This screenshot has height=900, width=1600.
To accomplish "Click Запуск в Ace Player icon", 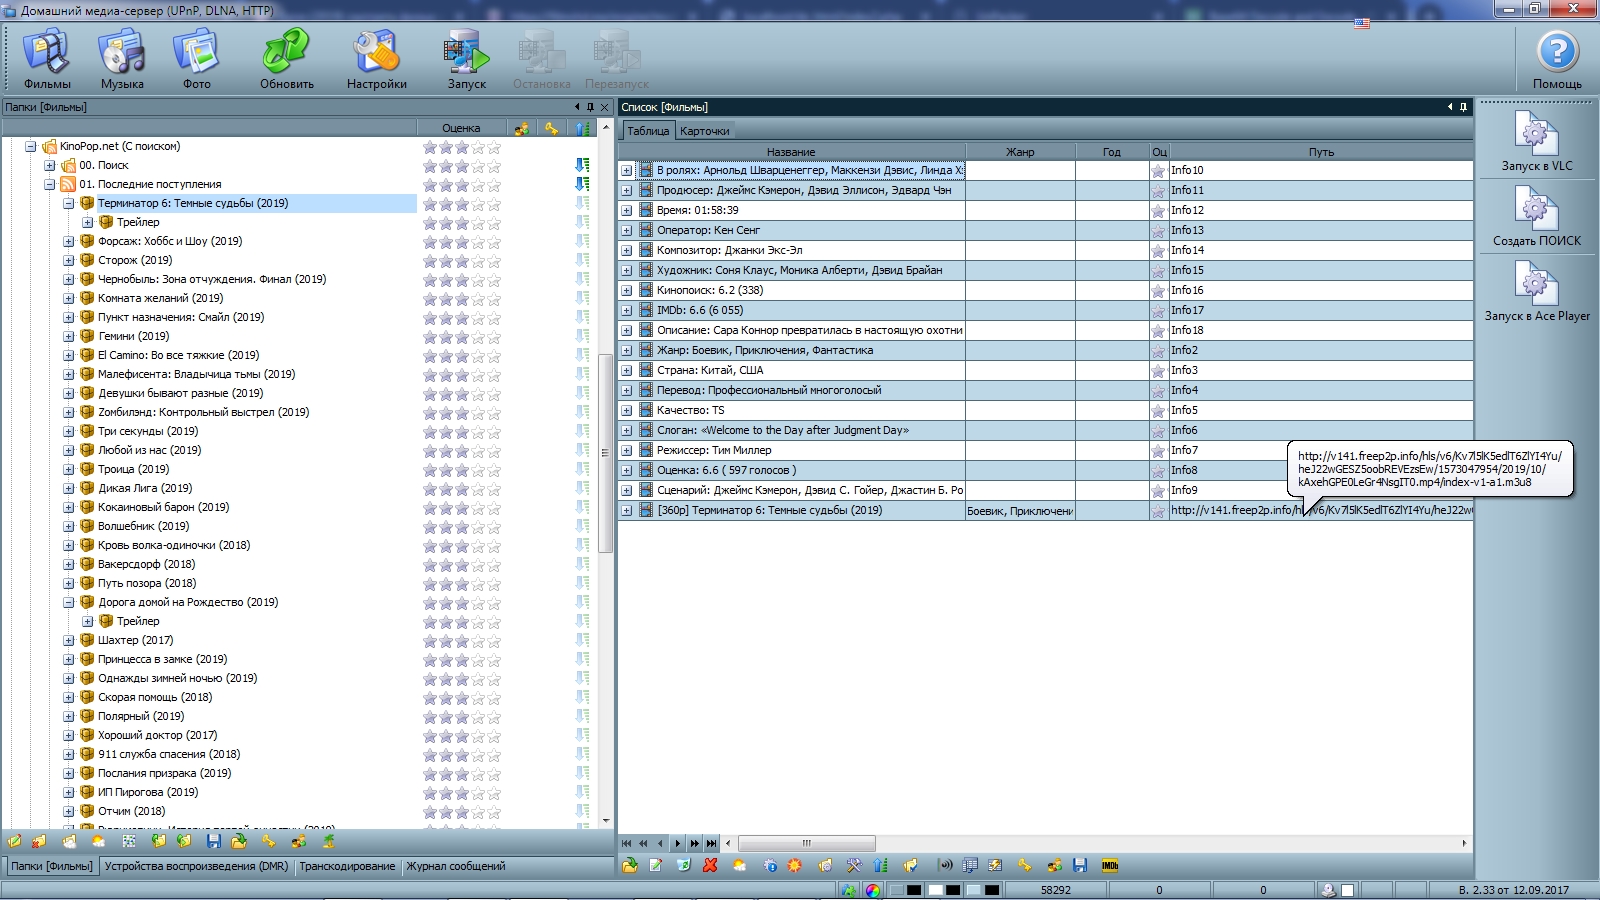I will [x=1536, y=290].
